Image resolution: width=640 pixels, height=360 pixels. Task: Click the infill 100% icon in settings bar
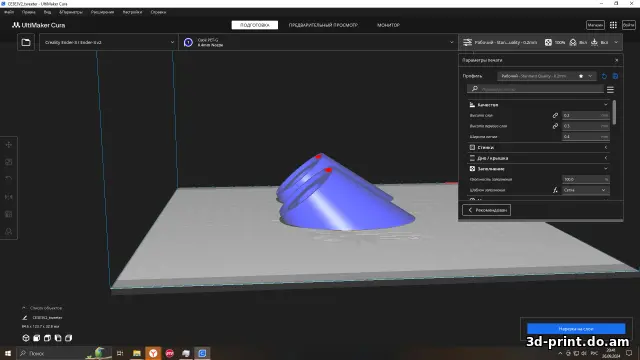(548, 42)
